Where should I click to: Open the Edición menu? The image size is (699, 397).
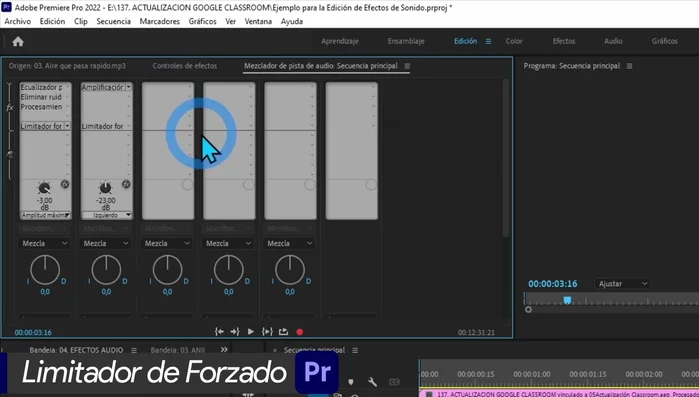[52, 21]
